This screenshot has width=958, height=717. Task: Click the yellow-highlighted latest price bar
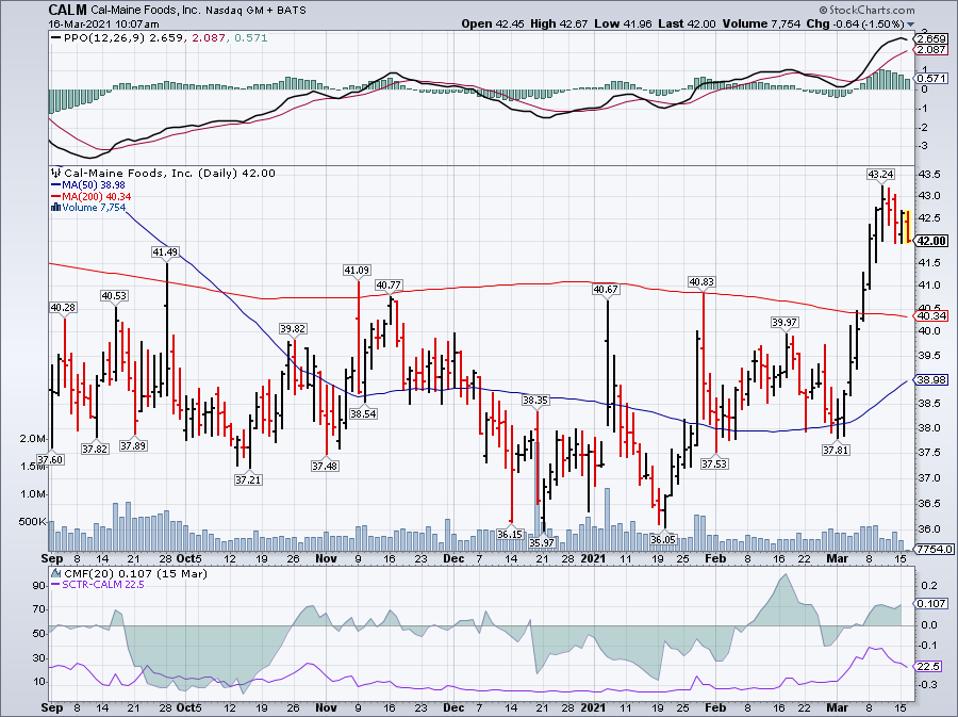point(907,227)
